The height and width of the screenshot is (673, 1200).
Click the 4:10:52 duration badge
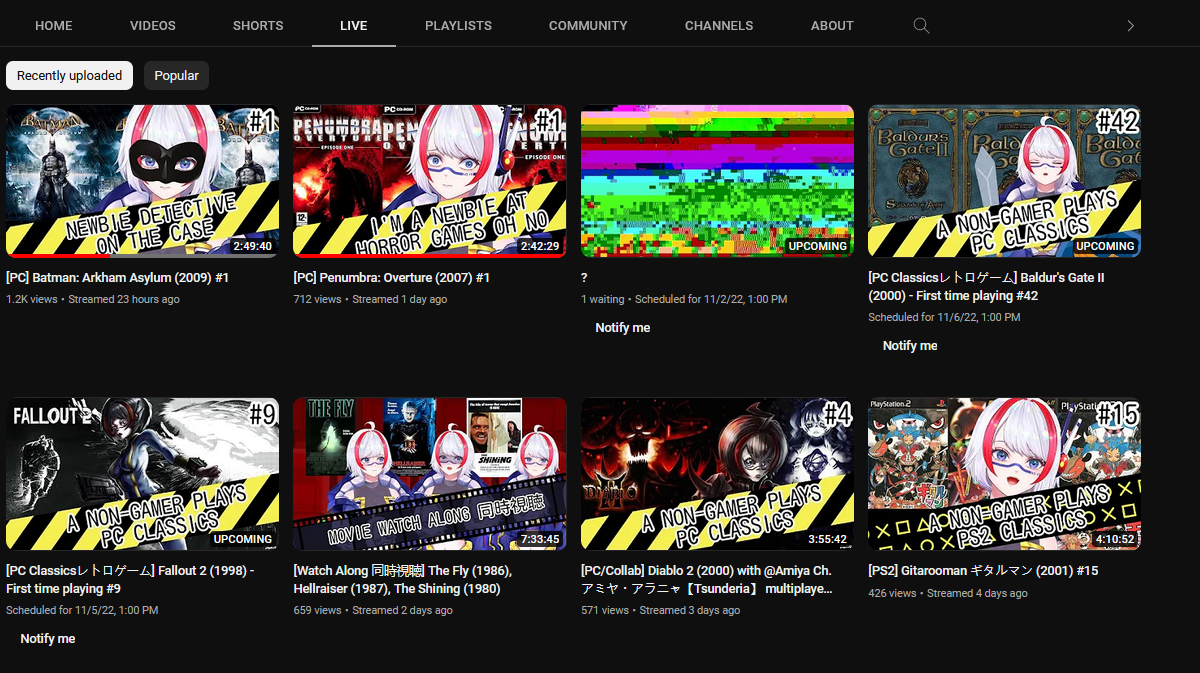(1114, 539)
